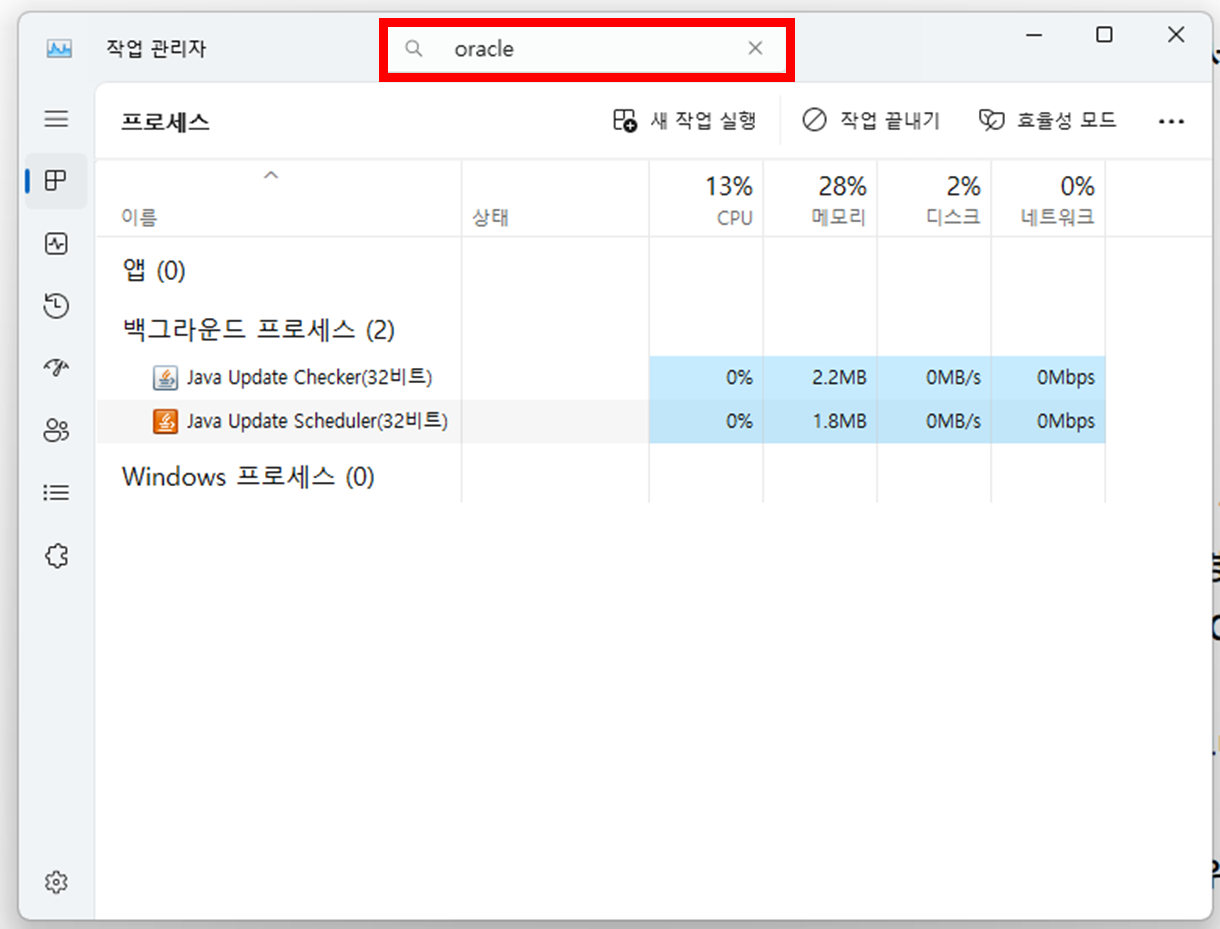Open the Details list icon in sidebar

[x=57, y=493]
